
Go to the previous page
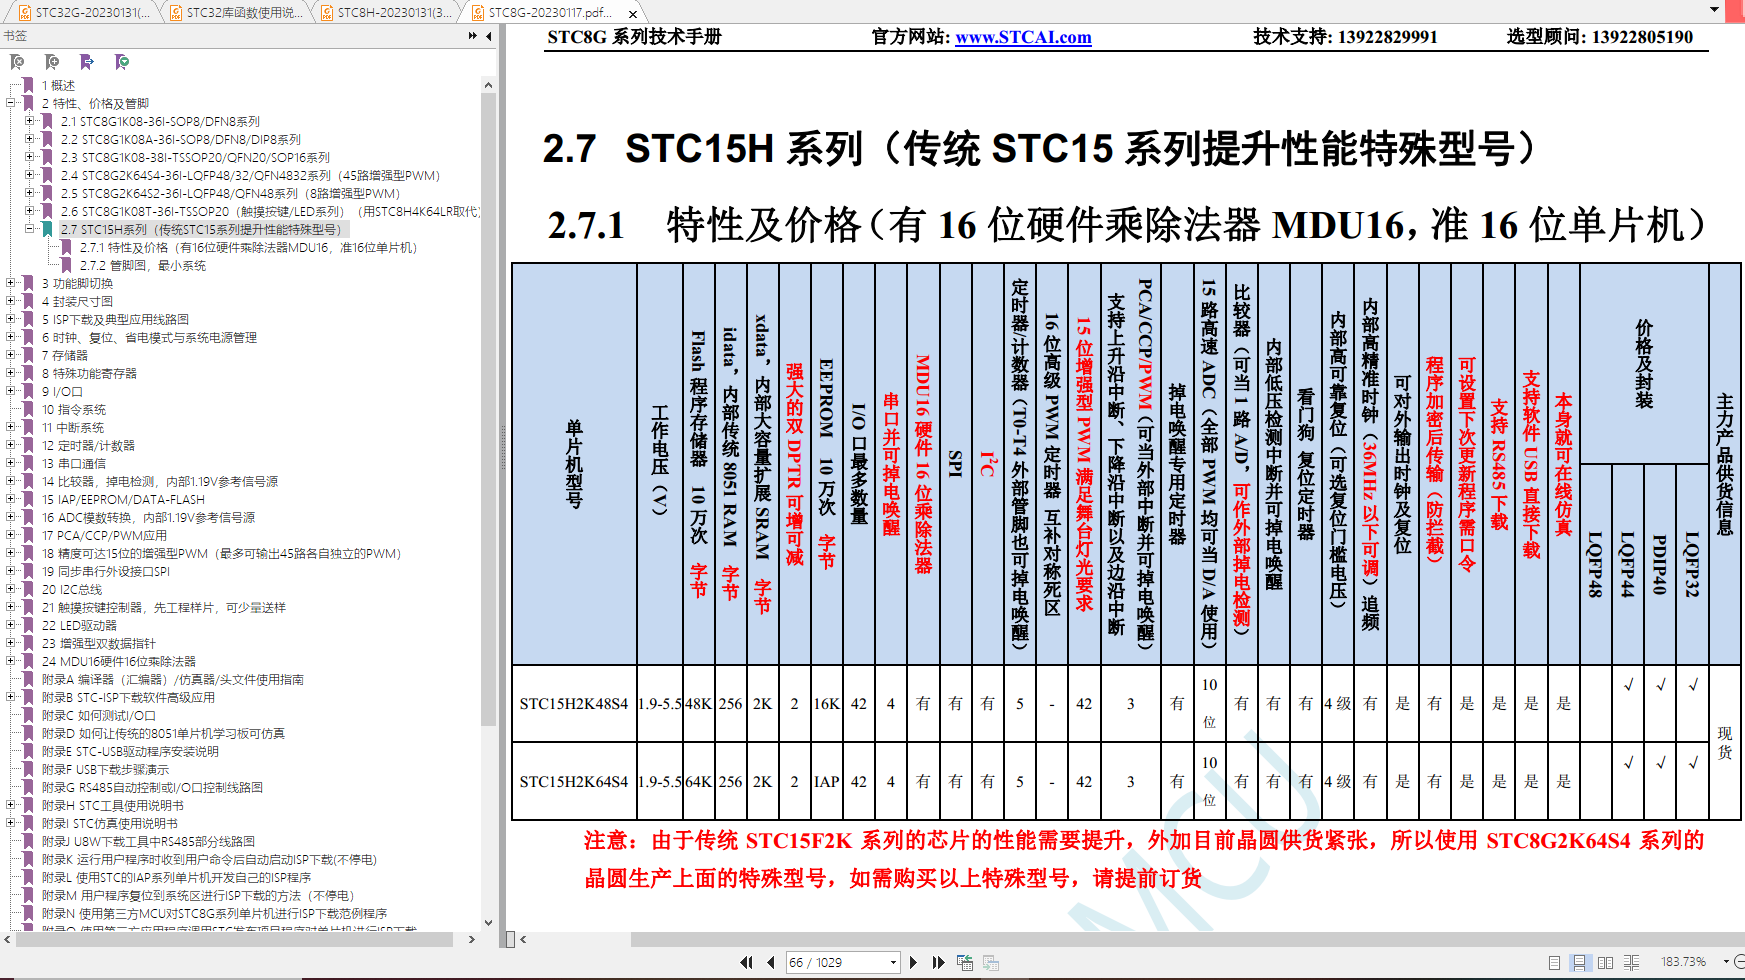point(770,962)
